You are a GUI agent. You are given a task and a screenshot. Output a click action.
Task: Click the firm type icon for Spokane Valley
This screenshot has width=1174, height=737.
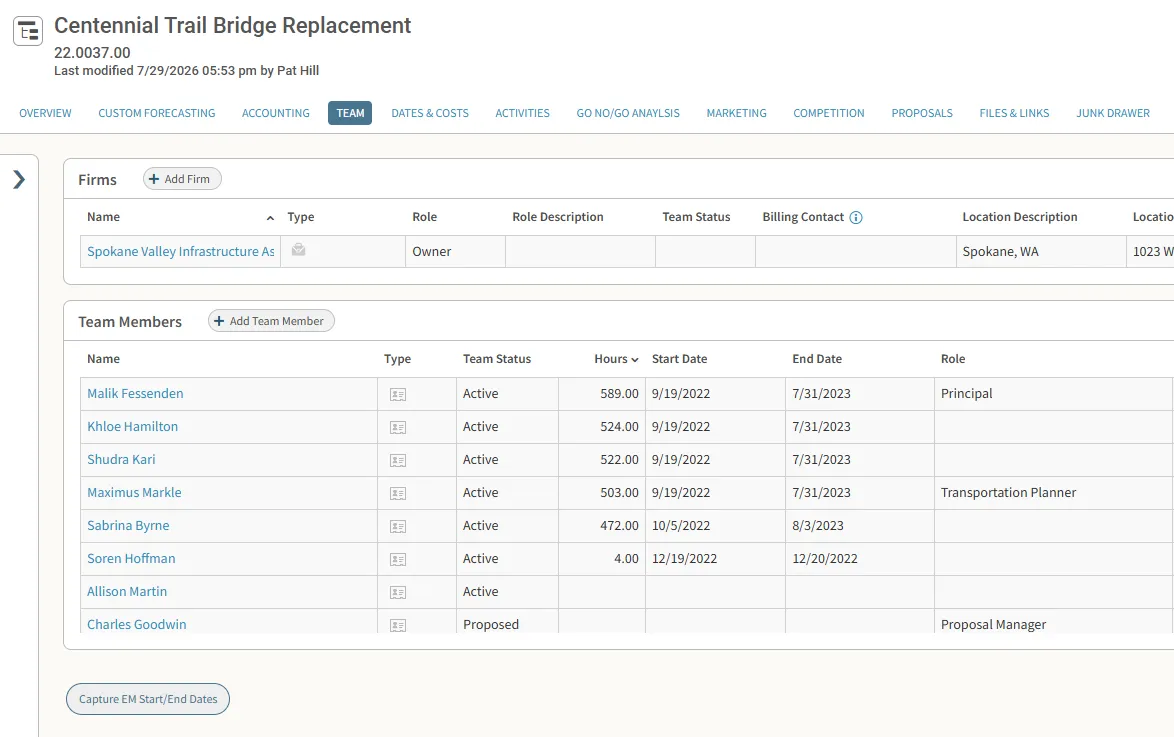tap(298, 250)
